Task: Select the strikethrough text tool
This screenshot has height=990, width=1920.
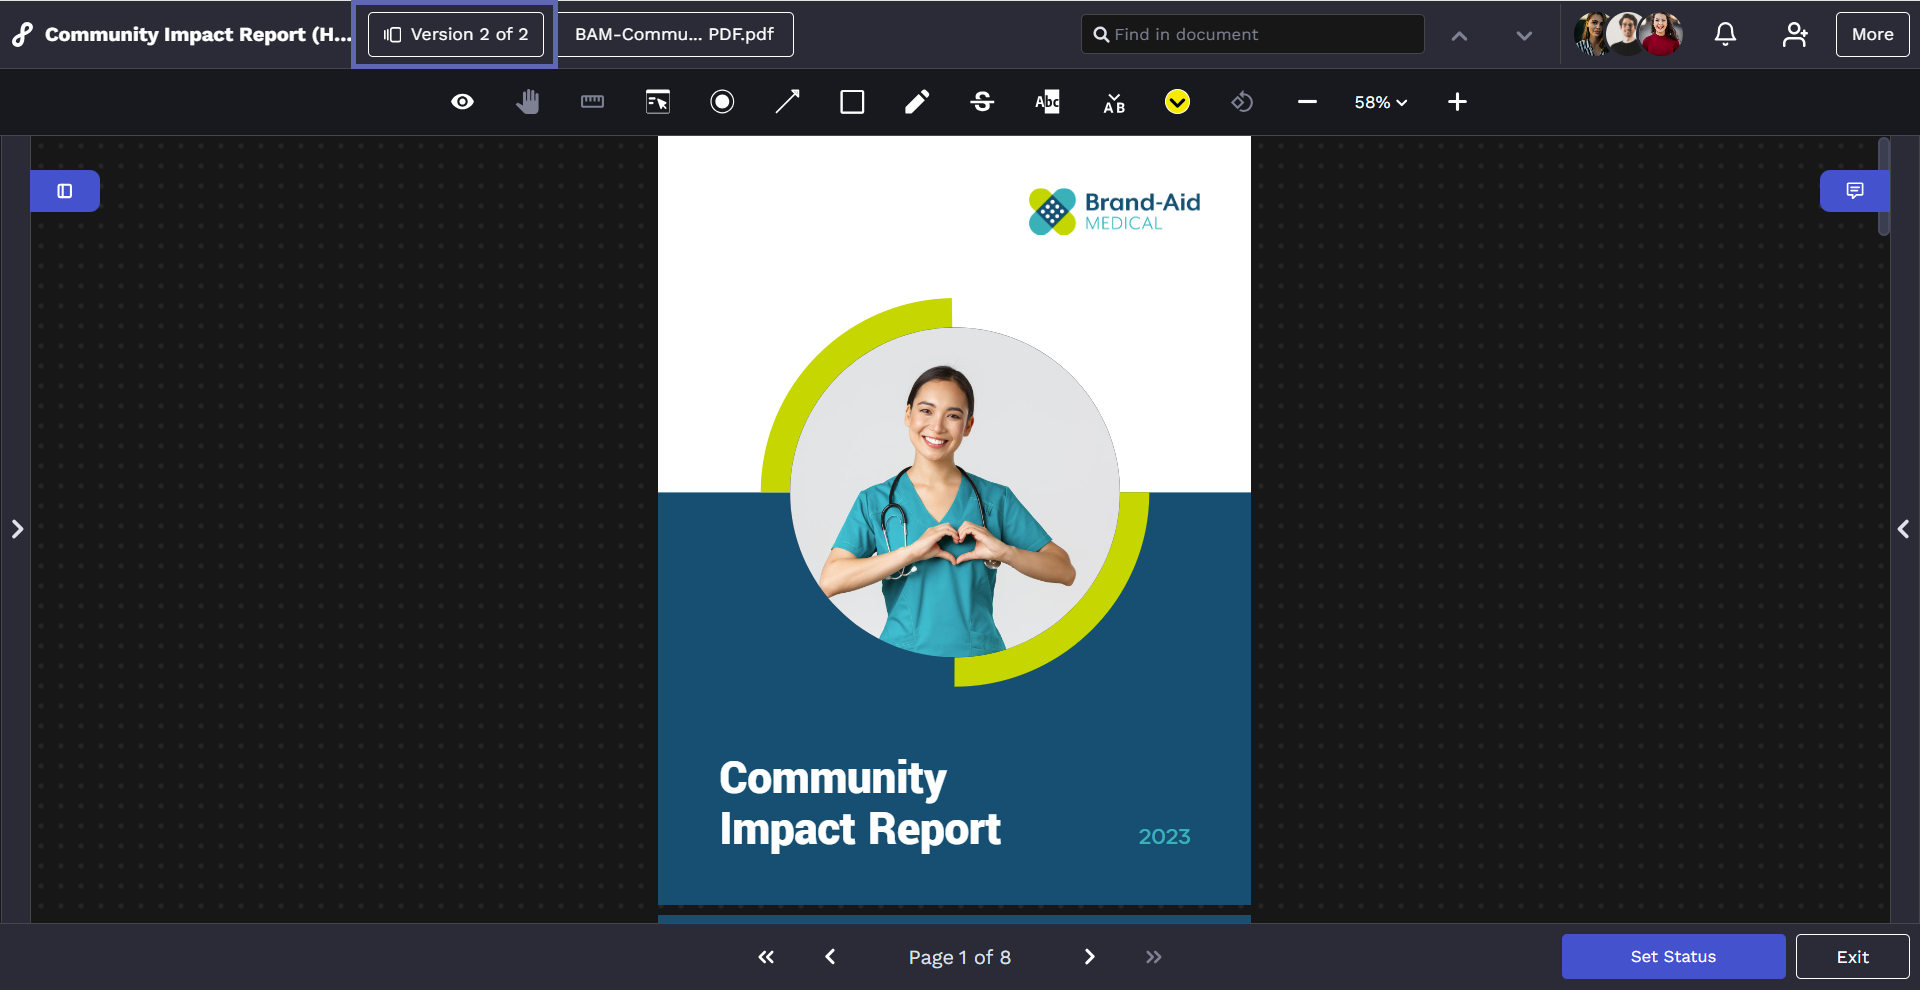Action: tap(982, 102)
